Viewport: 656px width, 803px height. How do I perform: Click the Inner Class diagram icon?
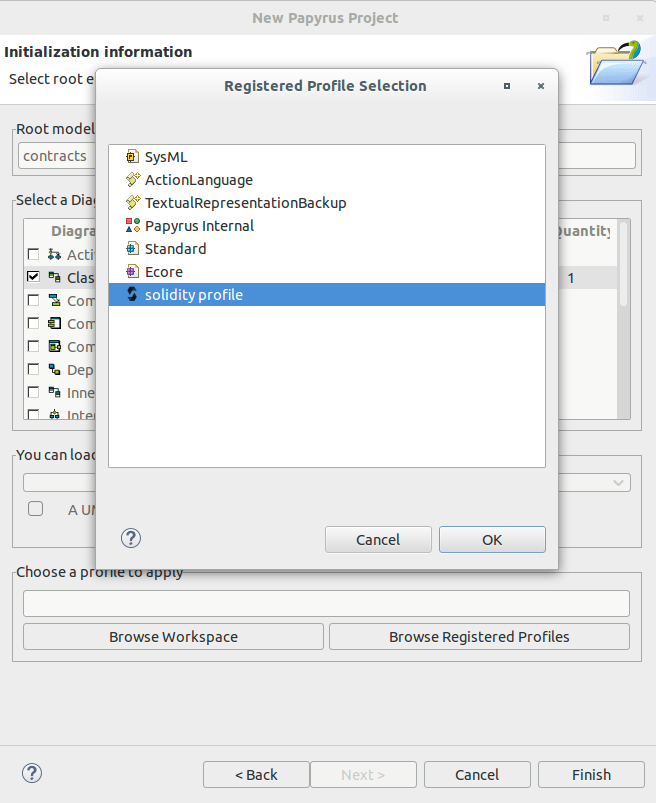point(54,392)
